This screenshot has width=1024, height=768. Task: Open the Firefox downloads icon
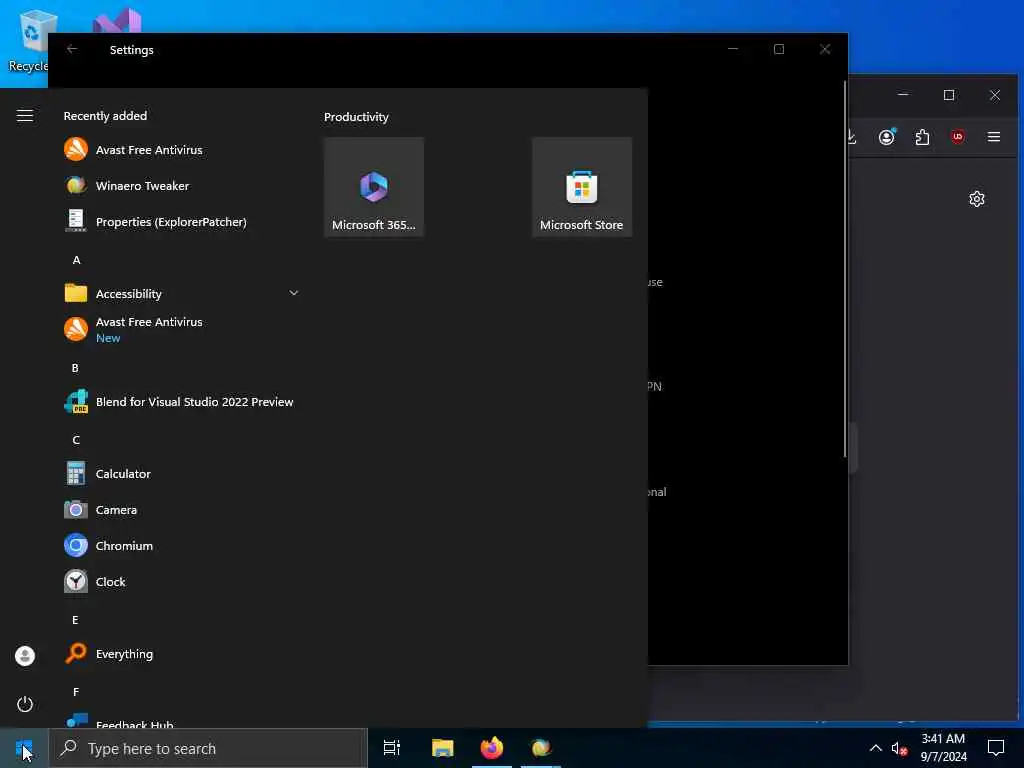pos(852,137)
